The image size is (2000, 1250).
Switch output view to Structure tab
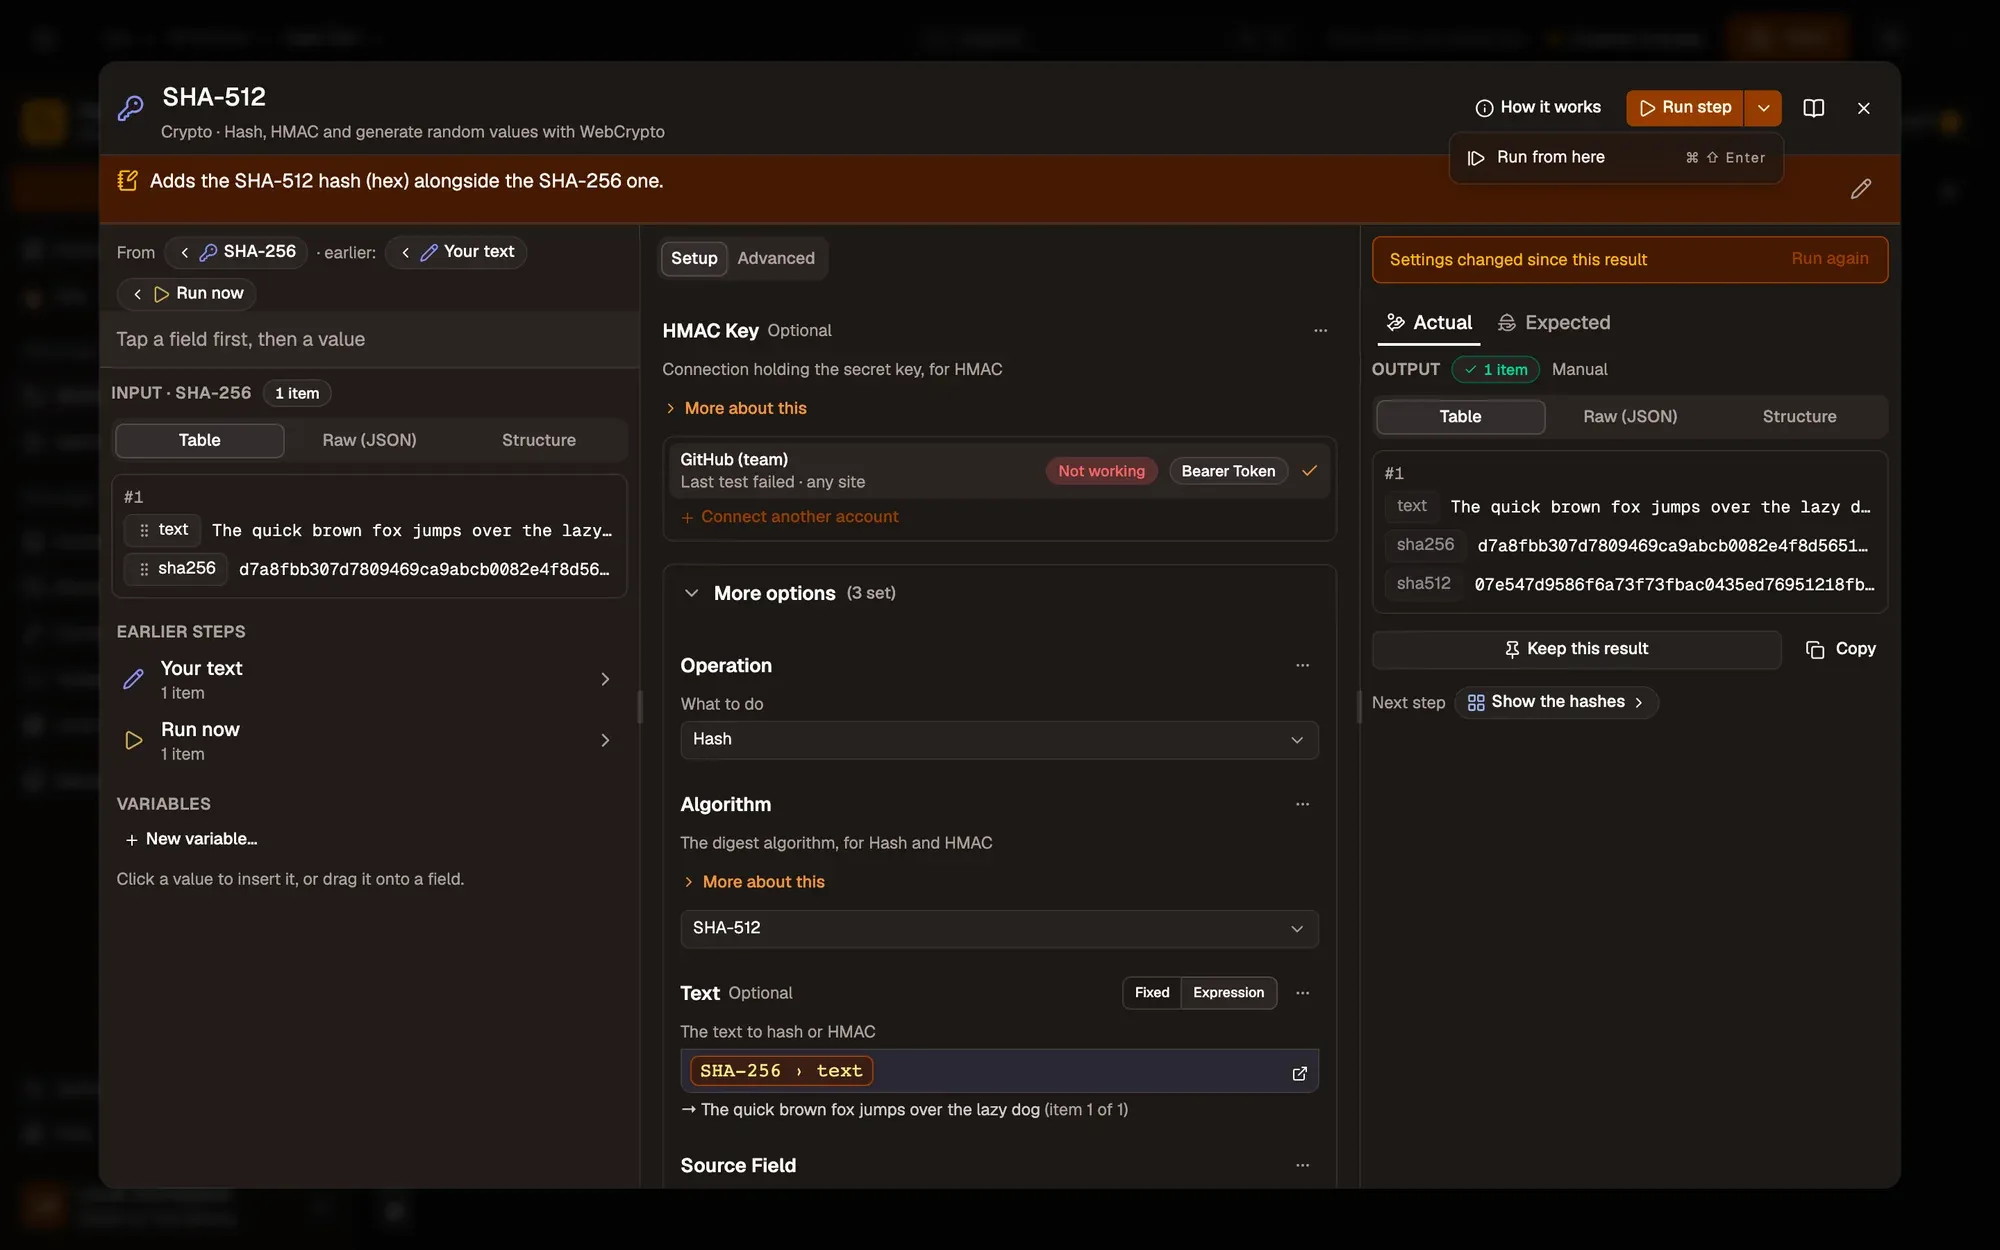click(x=1799, y=417)
